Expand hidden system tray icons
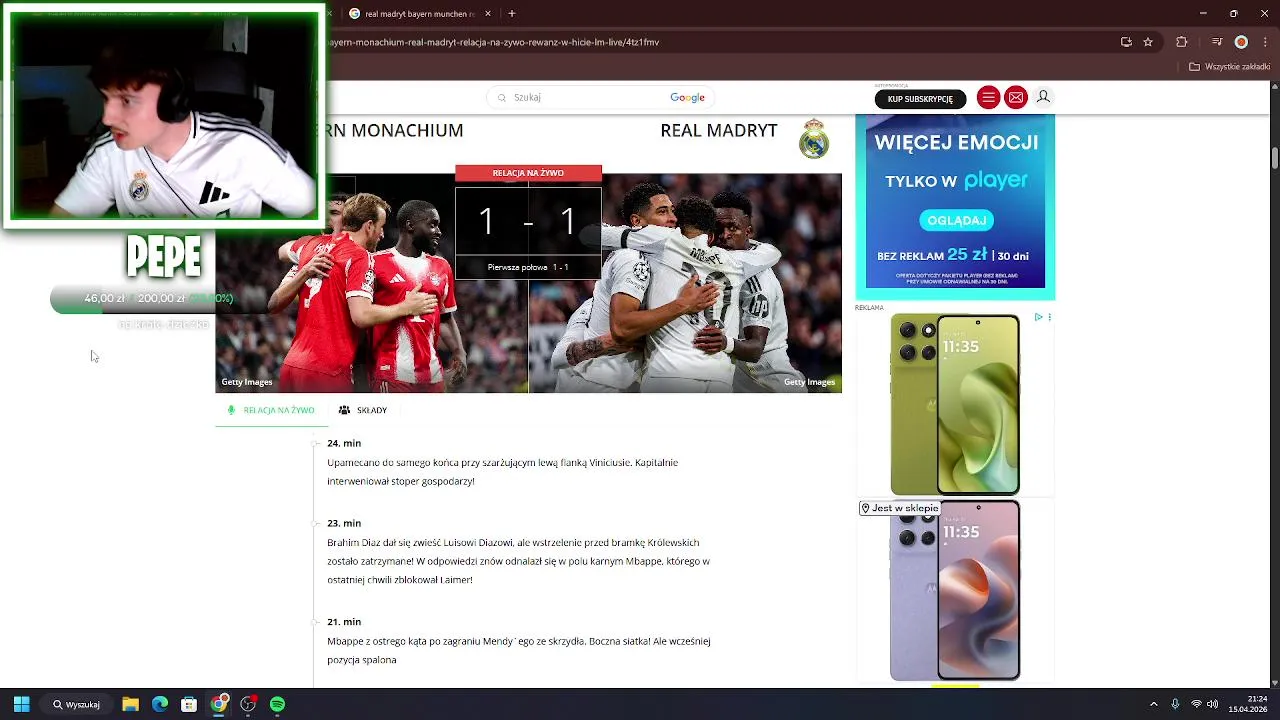This screenshot has height=720, width=1280. coord(1153,704)
